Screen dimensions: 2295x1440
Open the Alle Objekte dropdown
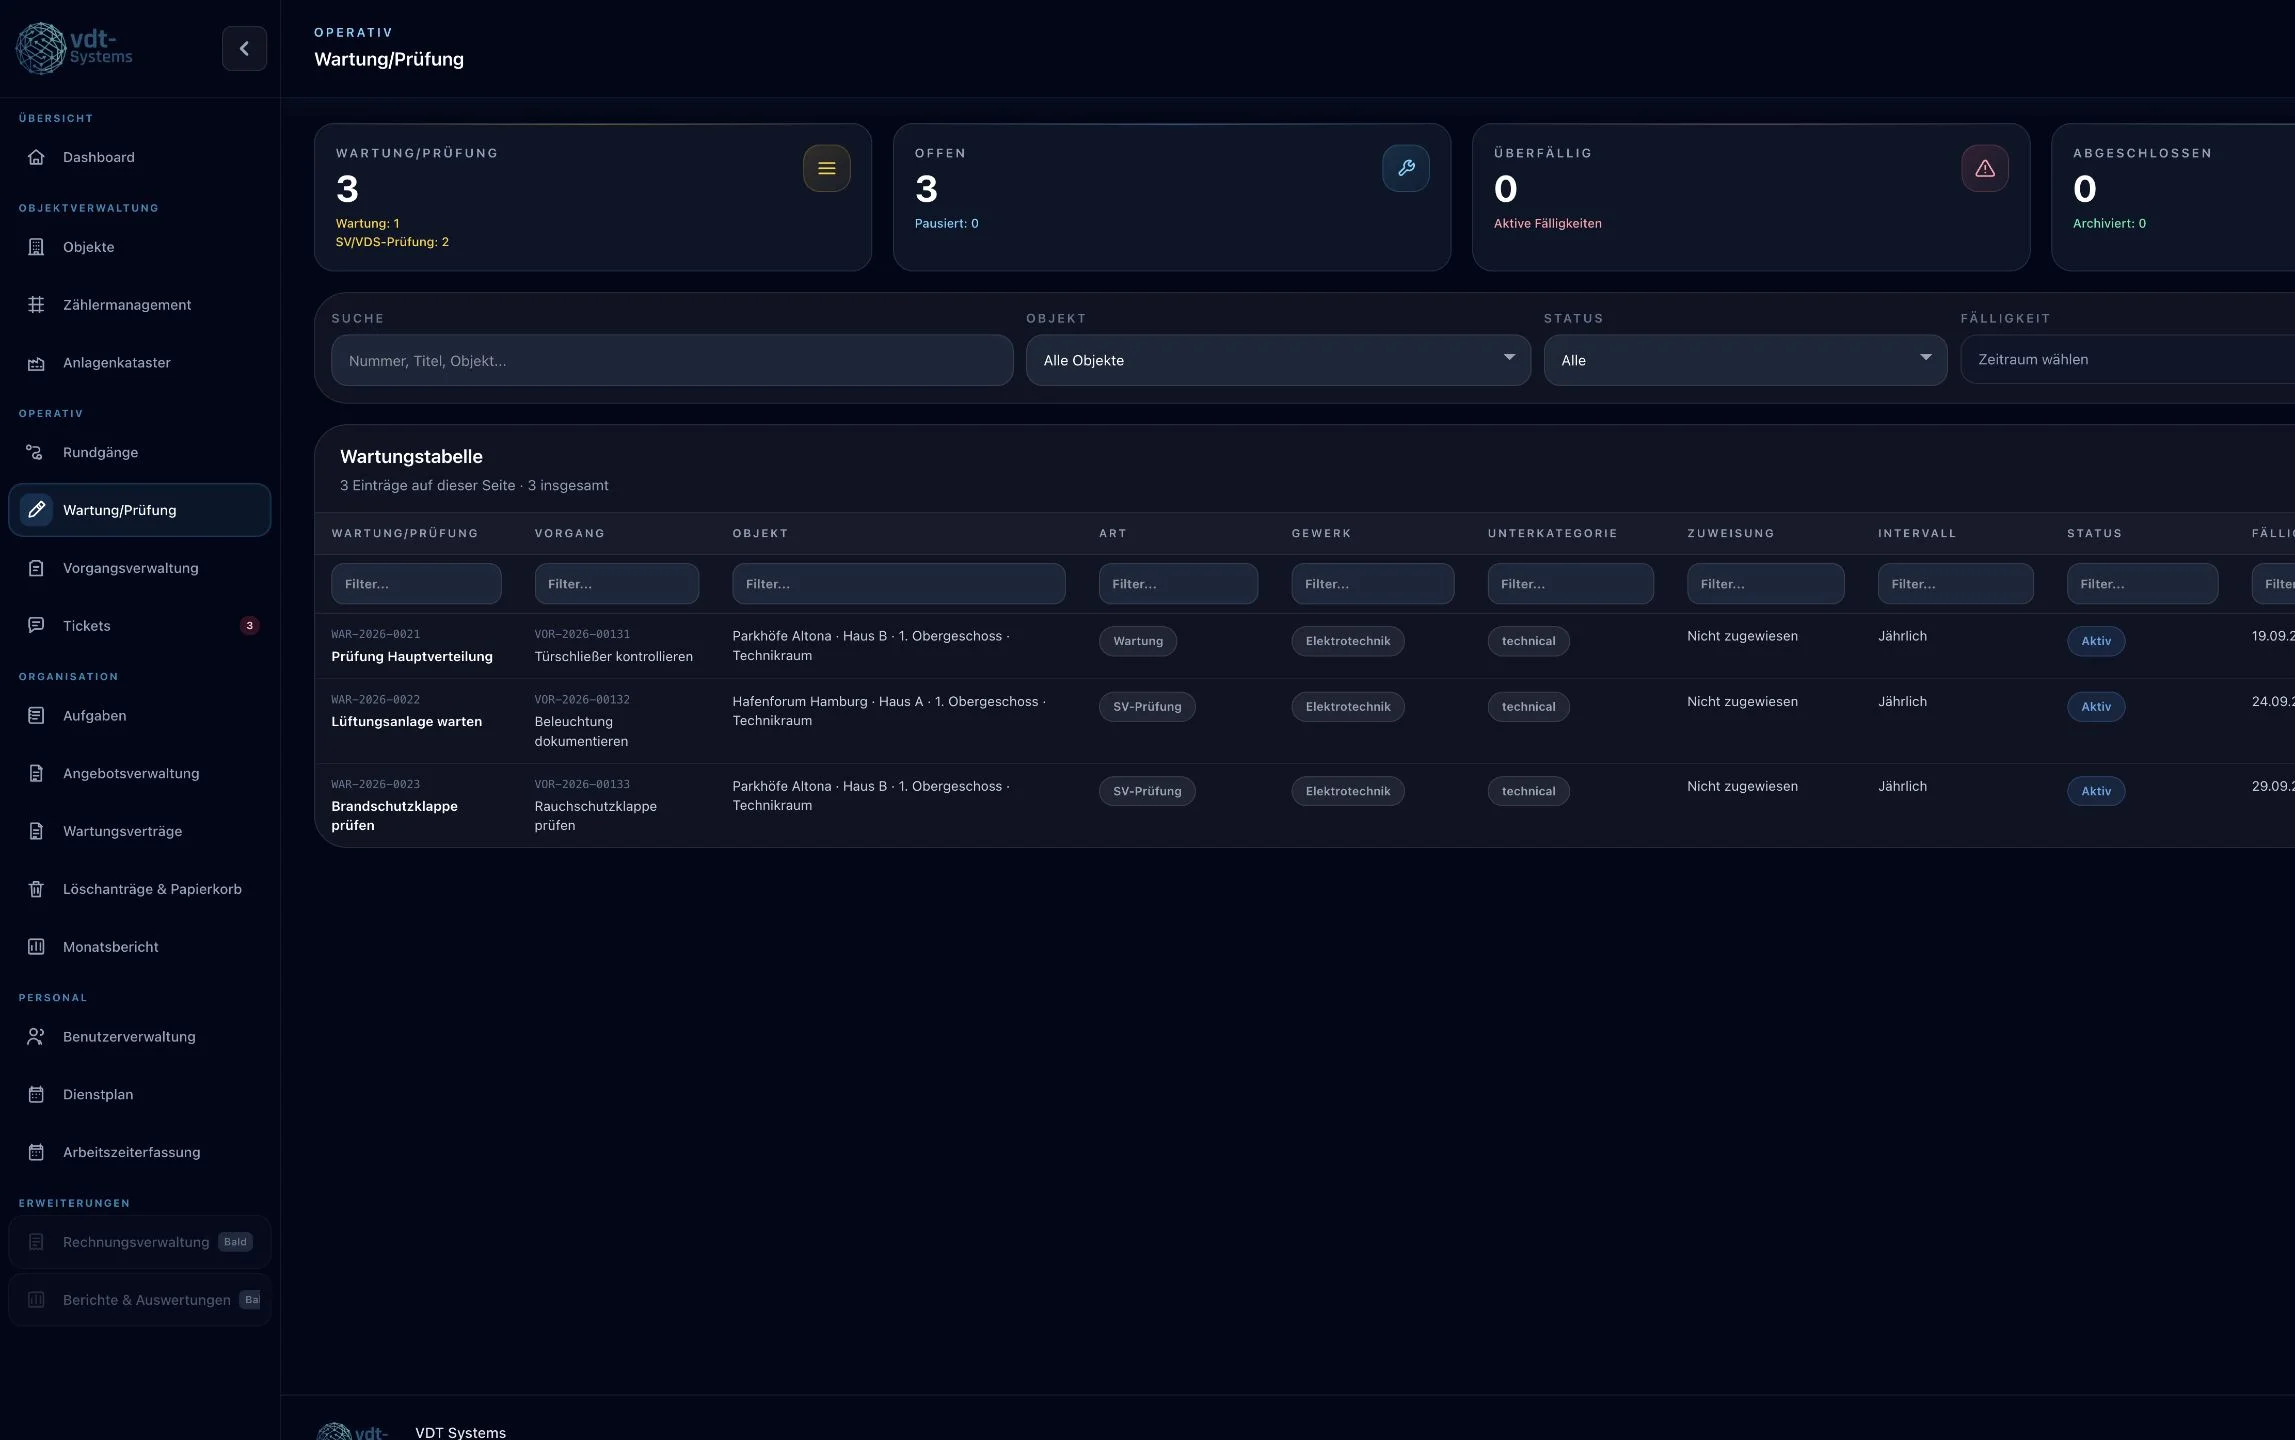1278,360
